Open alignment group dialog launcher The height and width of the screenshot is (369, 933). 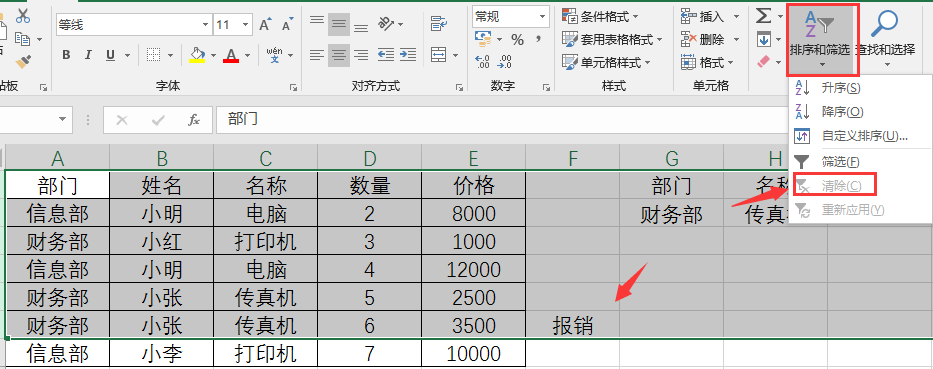459,87
